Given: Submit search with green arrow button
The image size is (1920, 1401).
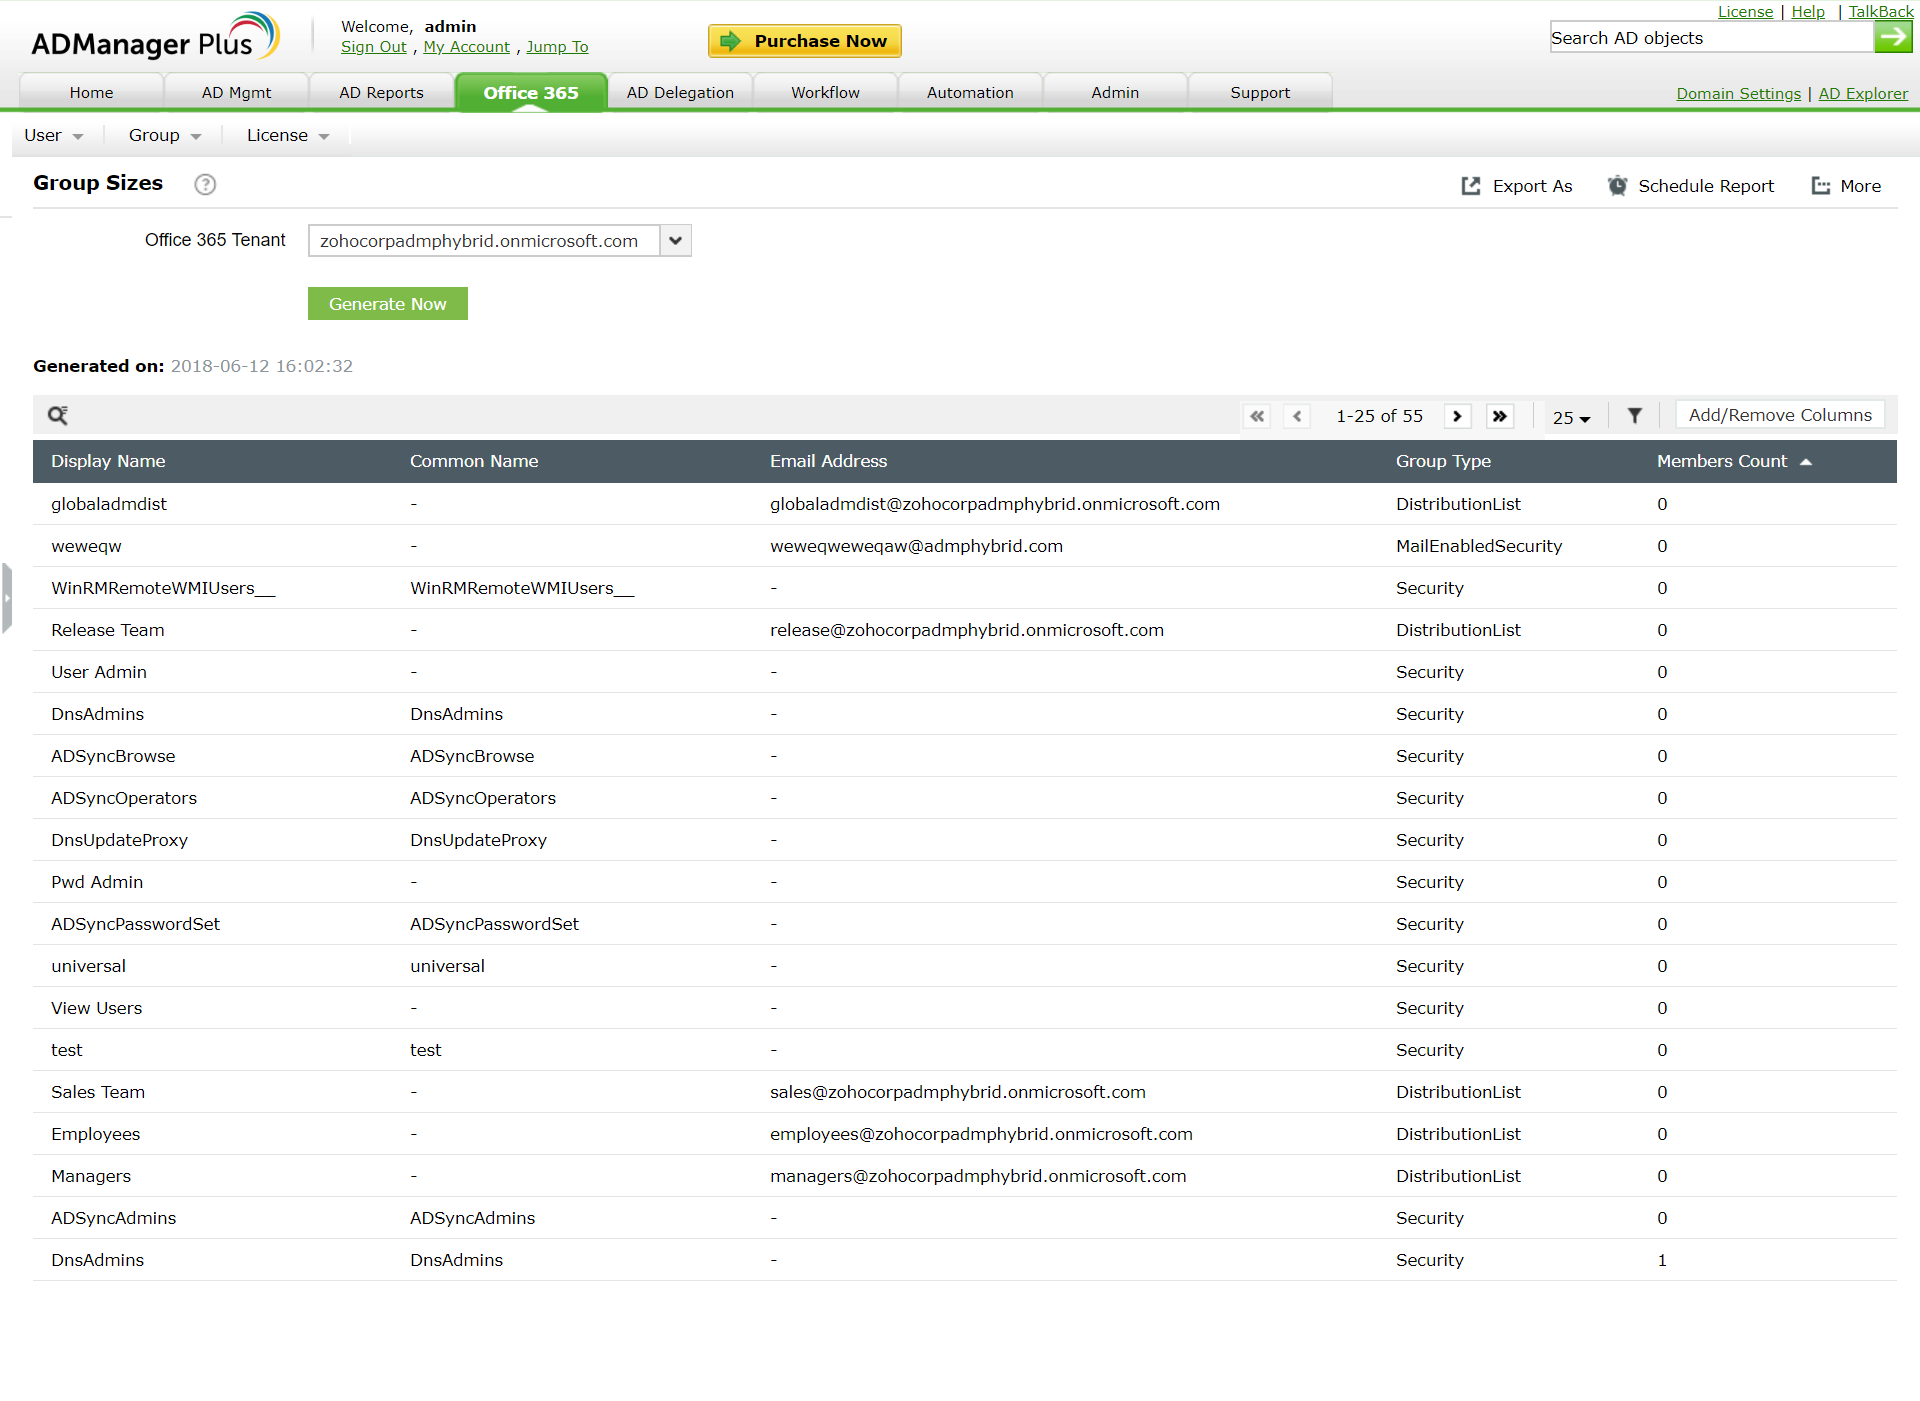Looking at the screenshot, I should tap(1892, 37).
